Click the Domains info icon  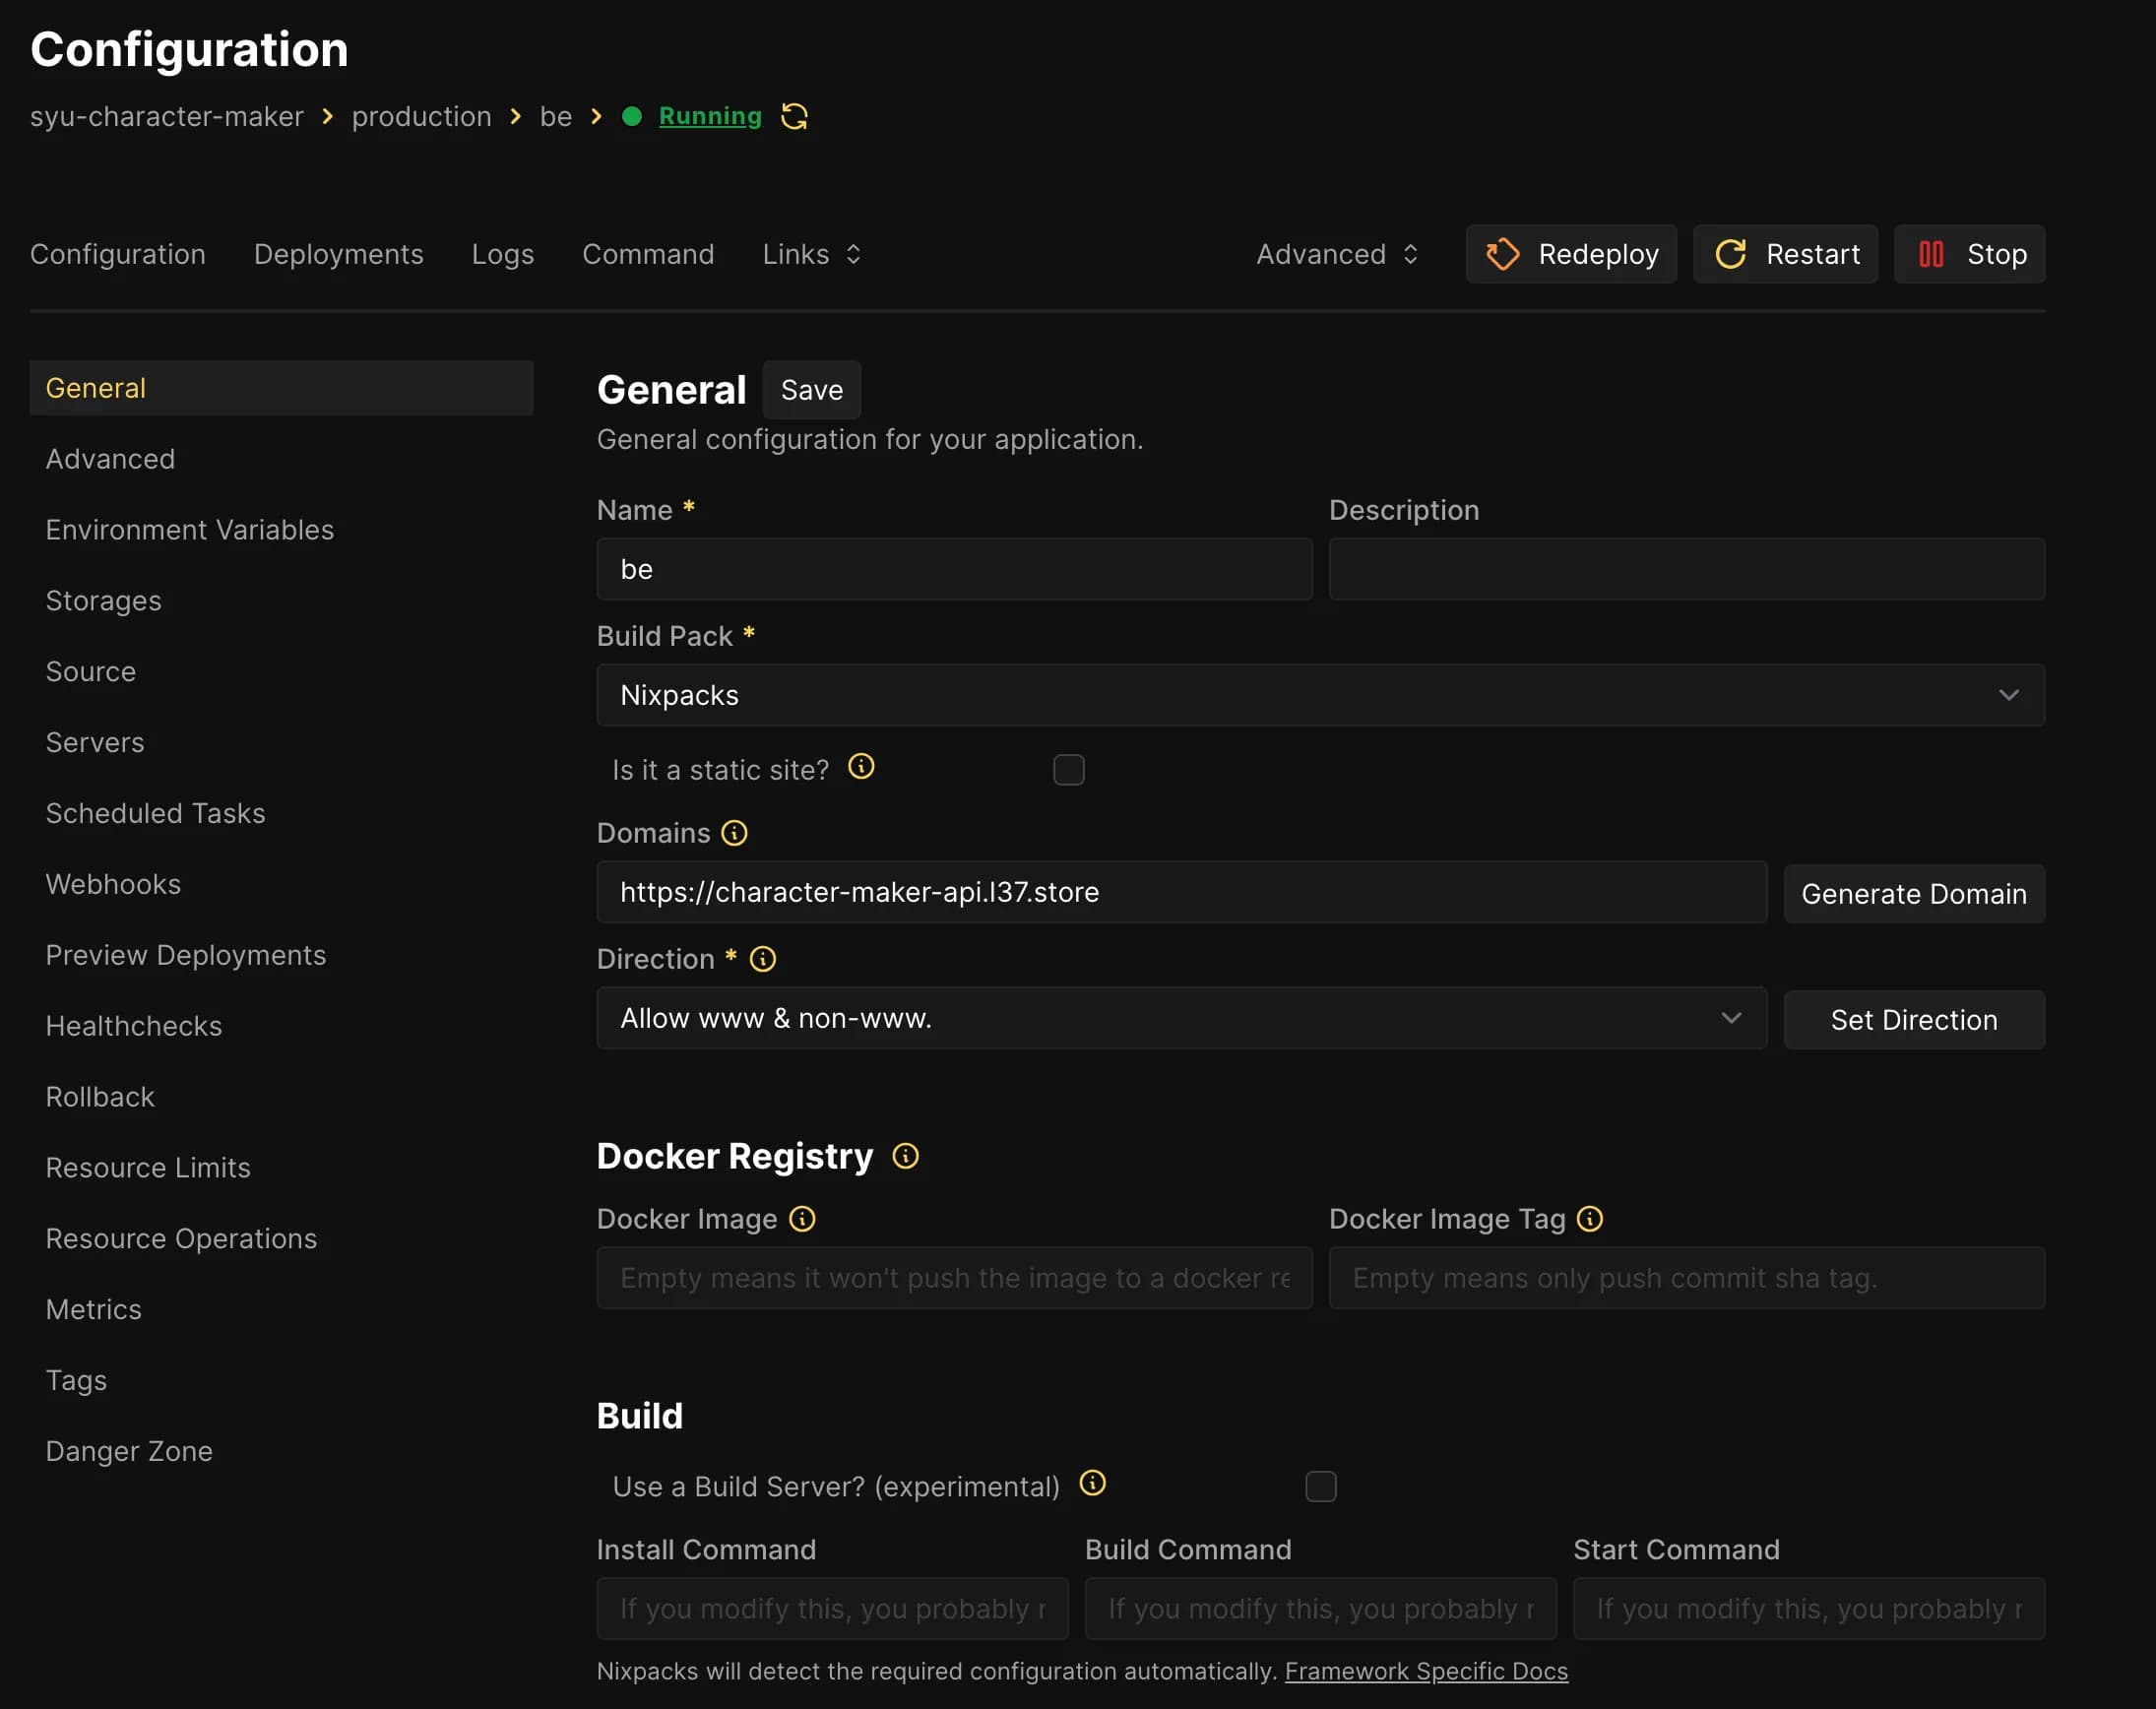(x=734, y=833)
